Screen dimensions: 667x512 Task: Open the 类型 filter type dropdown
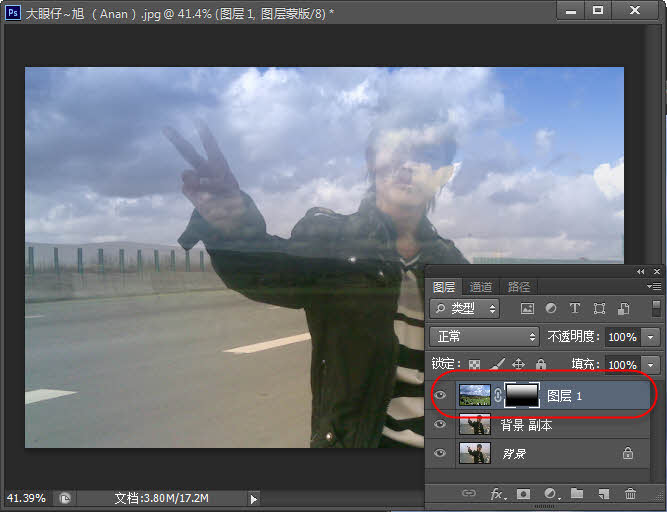point(467,309)
